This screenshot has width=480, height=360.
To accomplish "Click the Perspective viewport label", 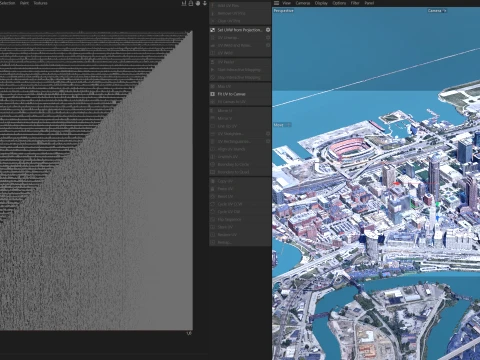I will [x=283, y=11].
